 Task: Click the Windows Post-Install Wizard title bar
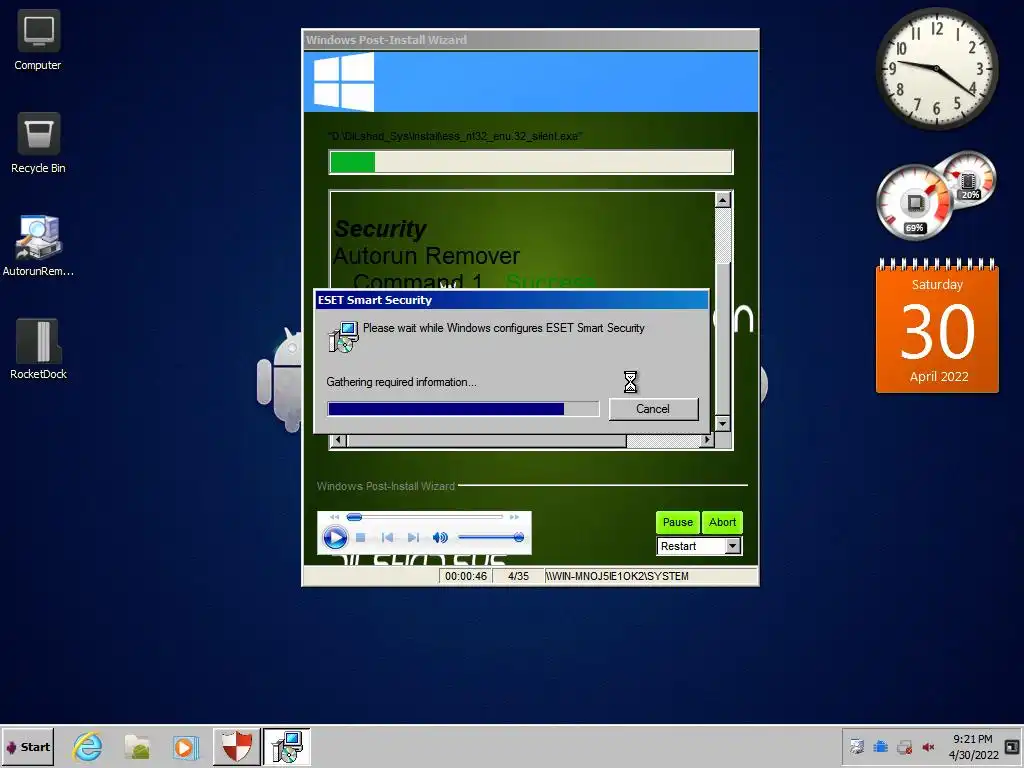(x=530, y=40)
